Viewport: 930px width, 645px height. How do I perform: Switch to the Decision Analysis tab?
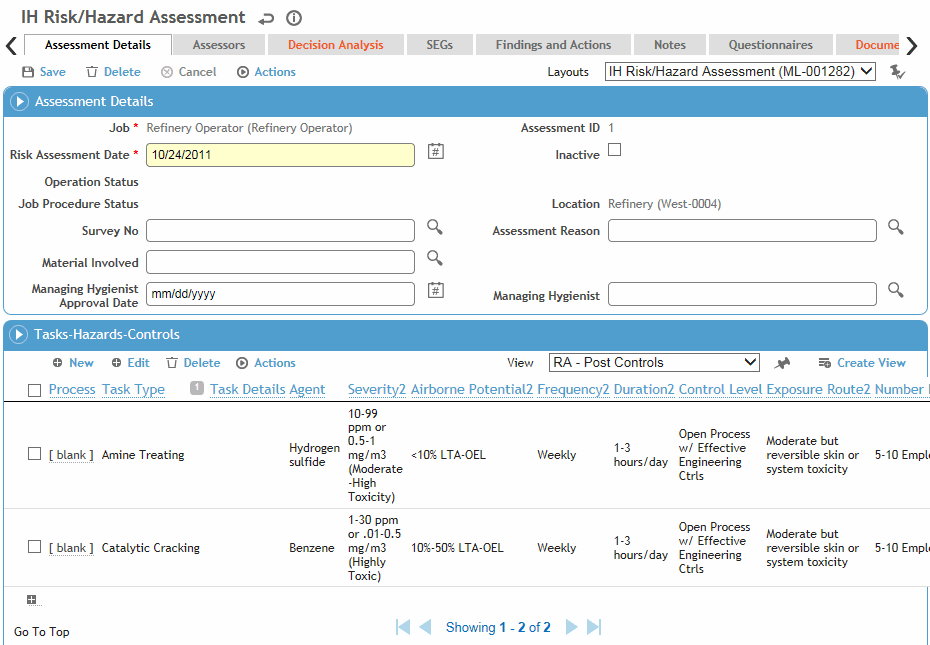[x=336, y=45]
